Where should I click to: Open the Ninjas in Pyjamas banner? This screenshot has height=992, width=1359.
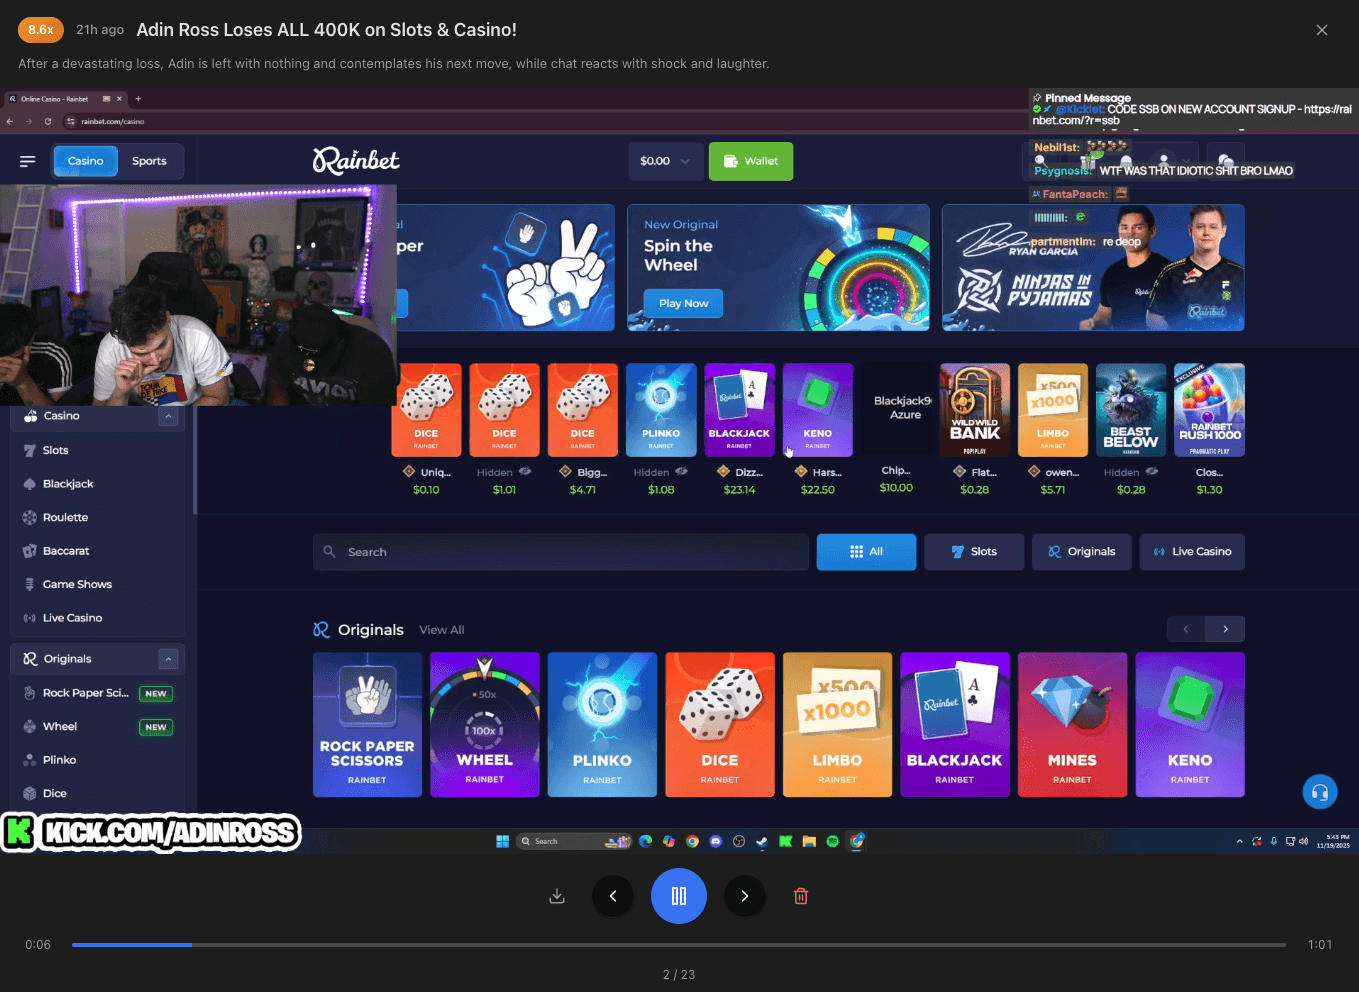(x=1093, y=268)
